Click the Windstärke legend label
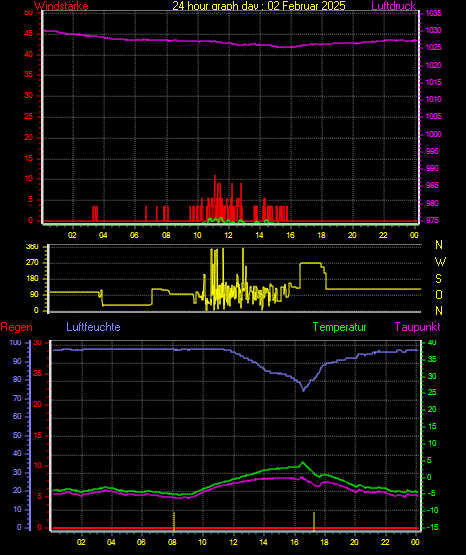 61,5
